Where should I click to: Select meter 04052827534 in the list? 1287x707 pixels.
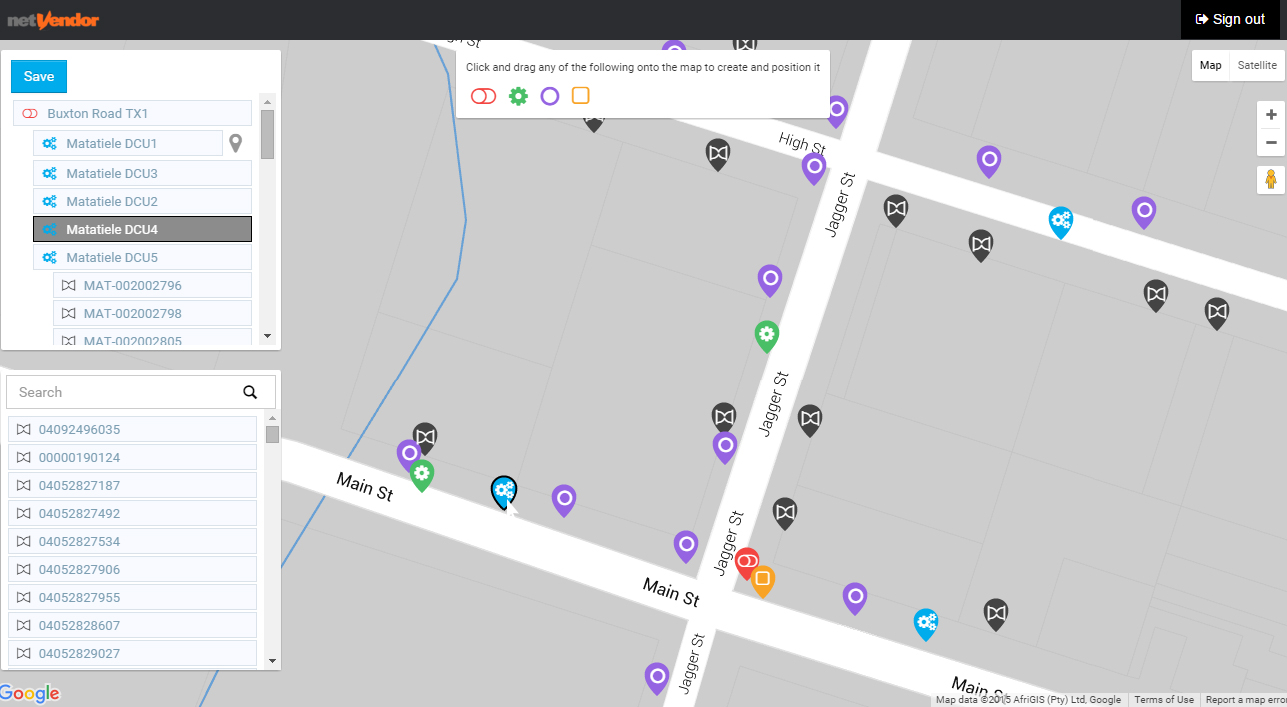[133, 542]
